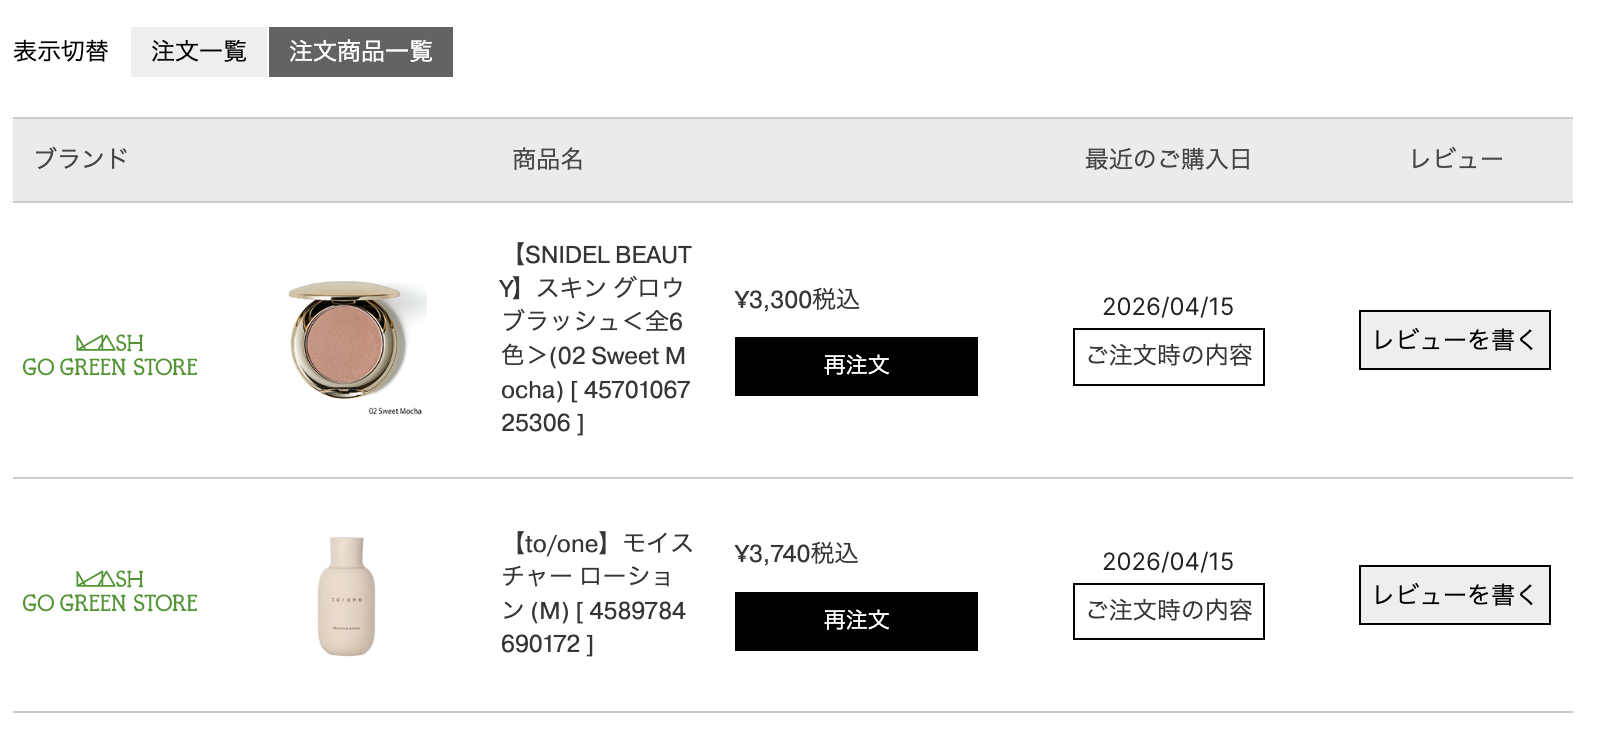Switch to the 注文一覧 tab
The height and width of the screenshot is (752, 1606).
click(x=199, y=51)
